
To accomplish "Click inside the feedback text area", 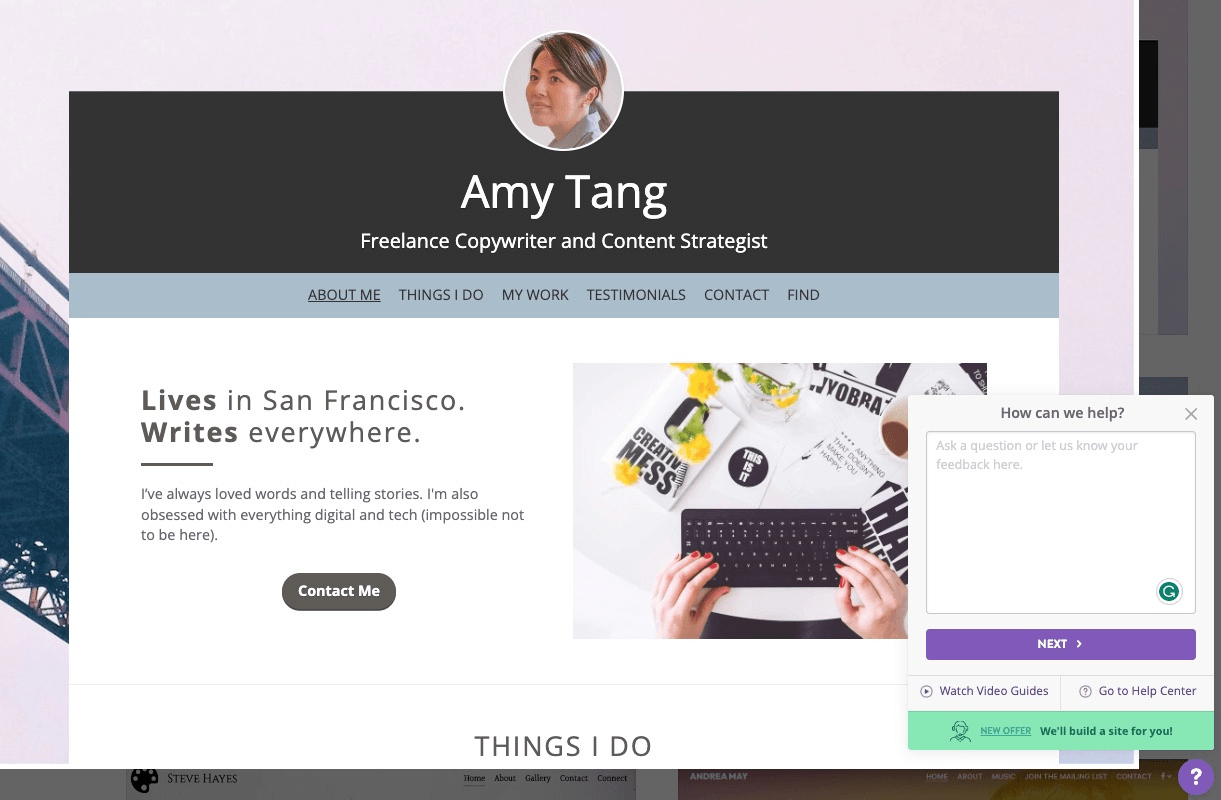I will [1060, 520].
